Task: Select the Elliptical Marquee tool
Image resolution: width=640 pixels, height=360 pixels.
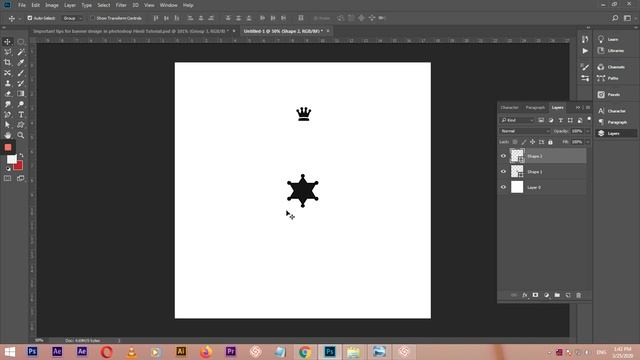Action: click(x=21, y=42)
